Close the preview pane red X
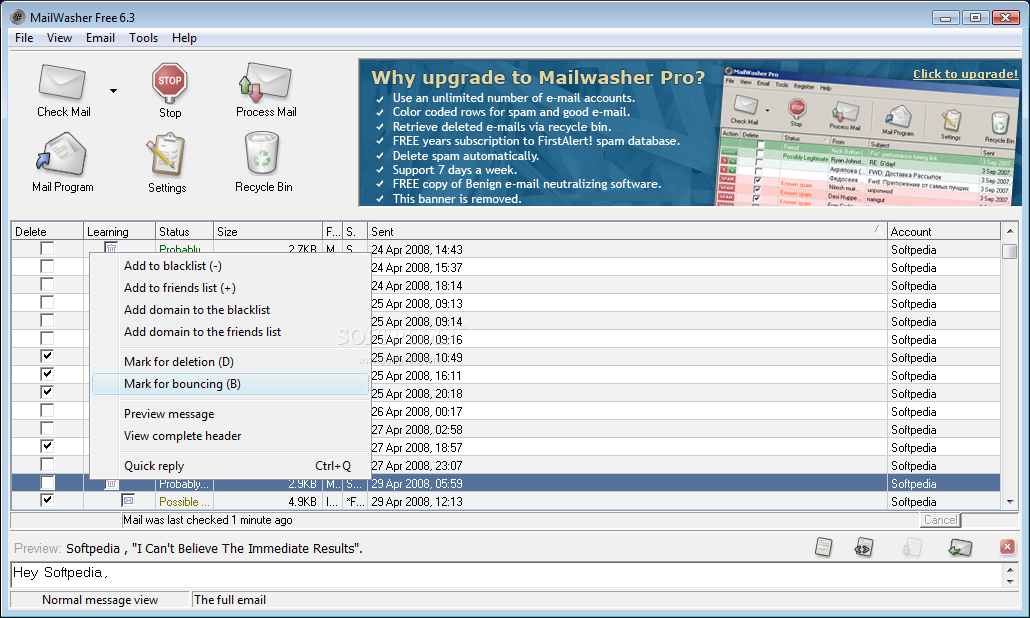The image size is (1030, 618). click(1007, 546)
